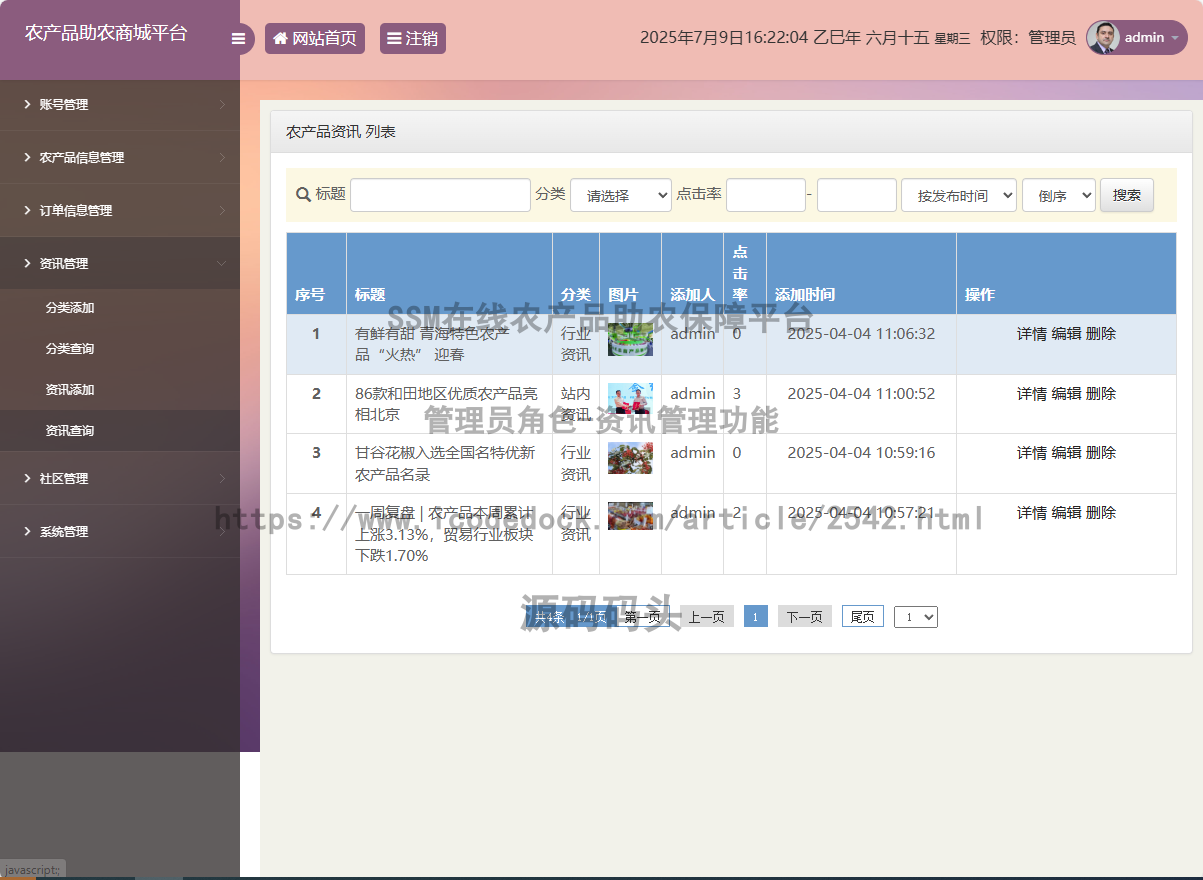Viewport: 1203px width, 880px height.
Task: Expand the 农产品信息管理 sidebar menu
Action: click(120, 157)
